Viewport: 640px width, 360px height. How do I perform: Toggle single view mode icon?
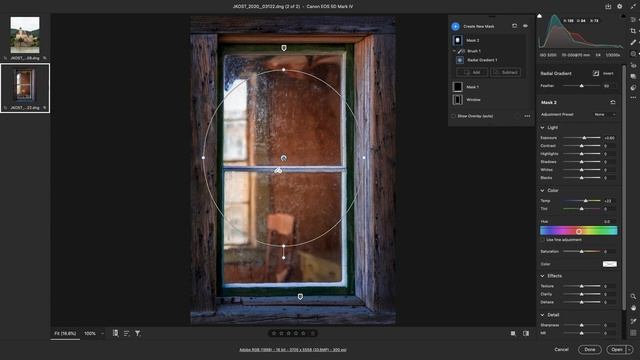513,333
